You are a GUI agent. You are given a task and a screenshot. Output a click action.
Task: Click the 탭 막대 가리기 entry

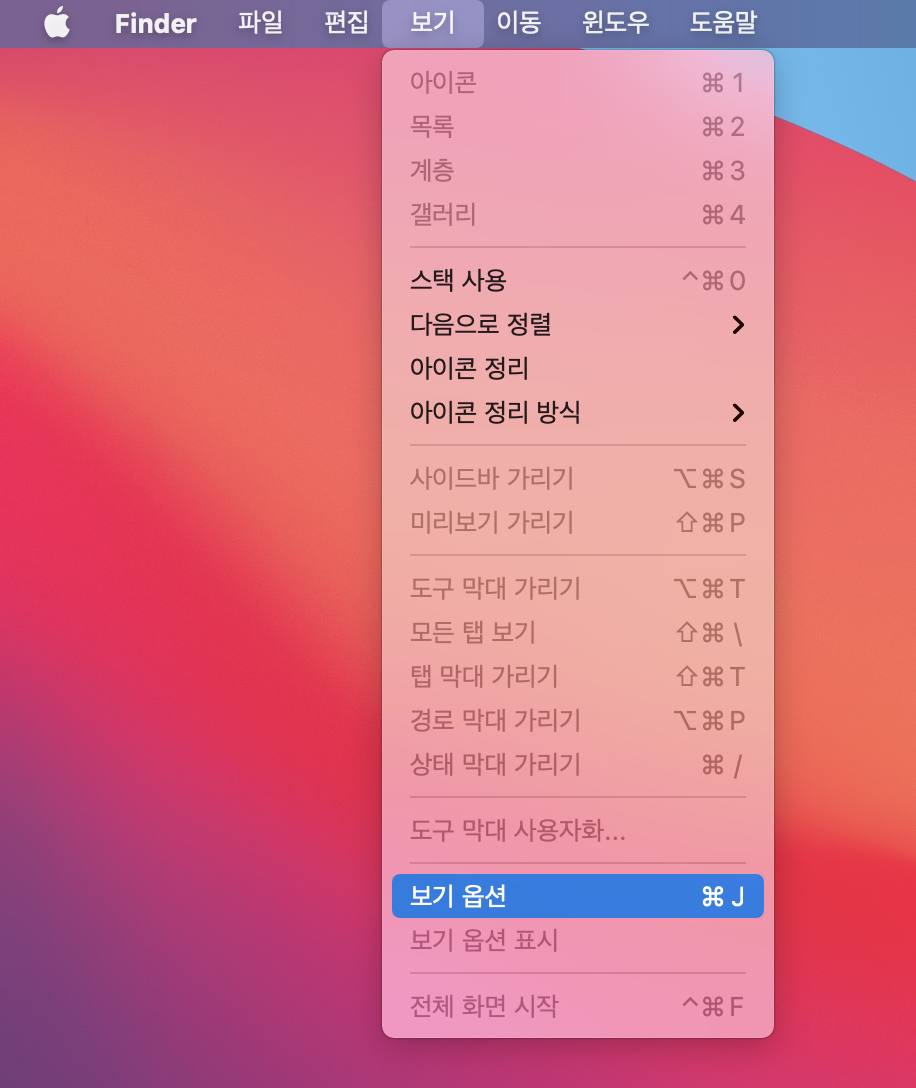click(x=577, y=676)
